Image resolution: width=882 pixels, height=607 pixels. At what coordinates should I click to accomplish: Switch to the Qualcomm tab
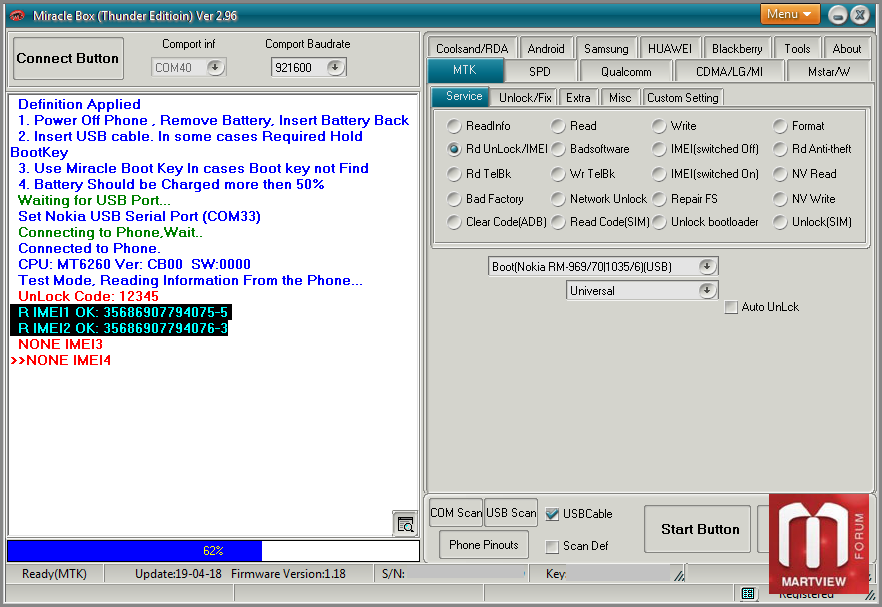click(x=626, y=71)
